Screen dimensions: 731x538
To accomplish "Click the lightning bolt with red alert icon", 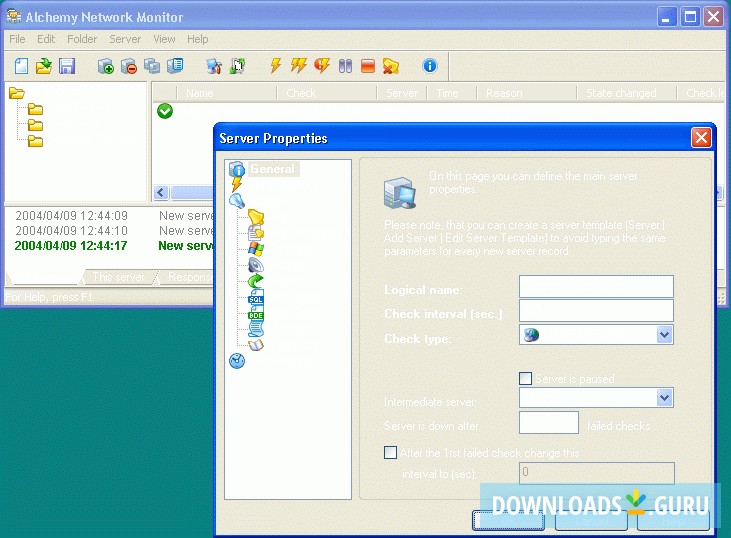I will (322, 66).
